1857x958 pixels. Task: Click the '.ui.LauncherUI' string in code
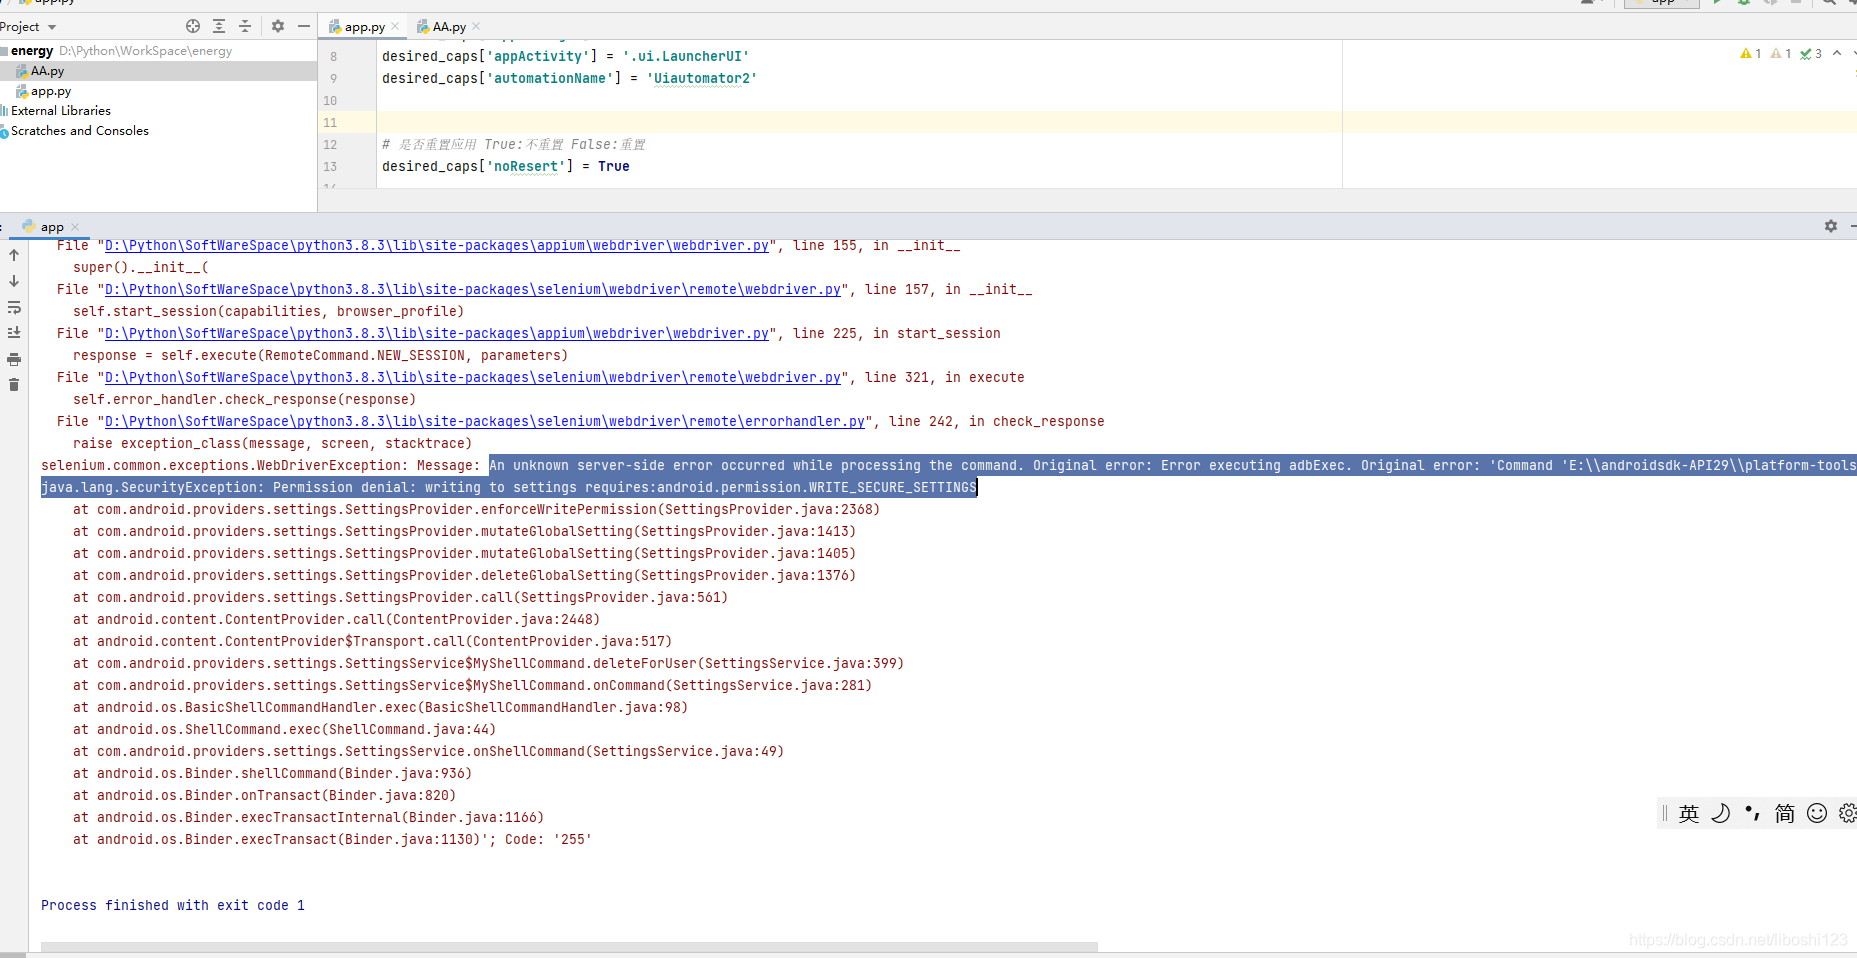(686, 57)
